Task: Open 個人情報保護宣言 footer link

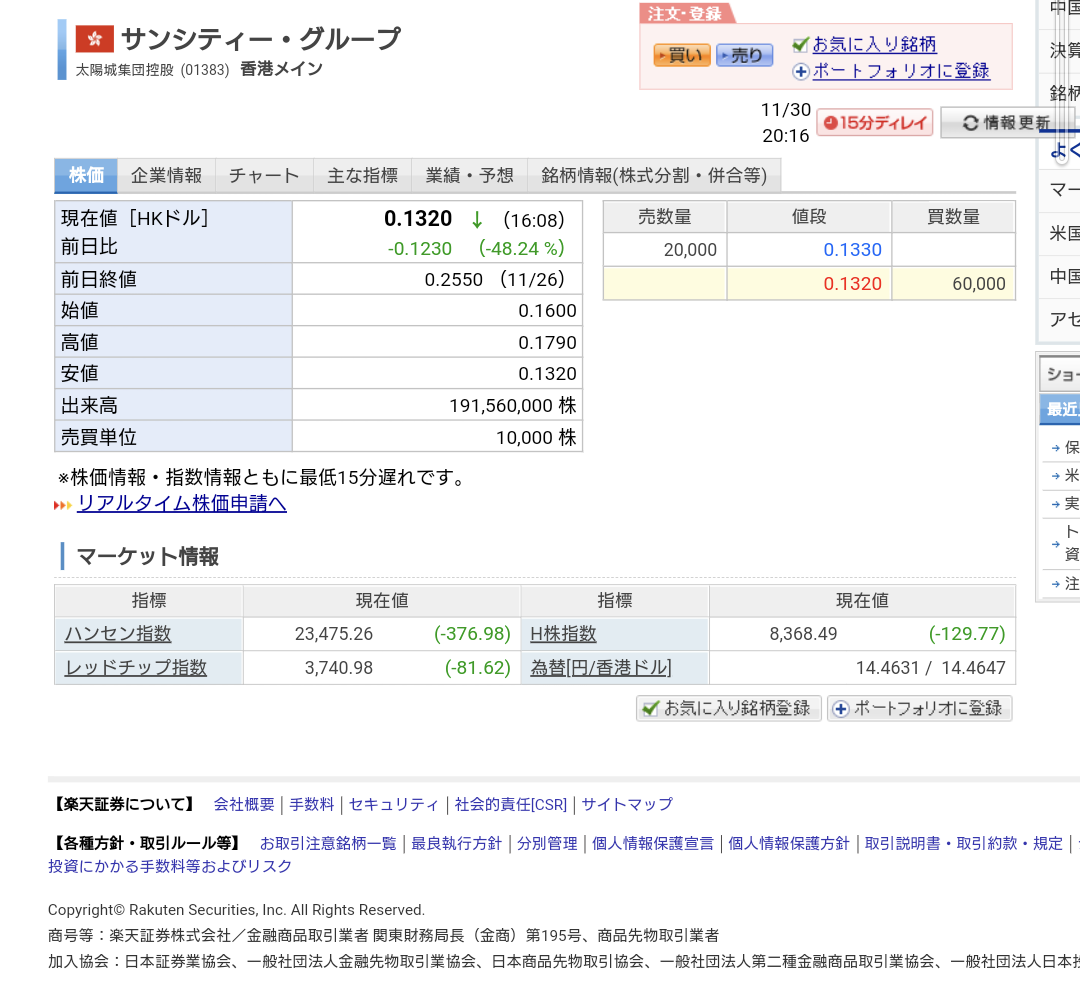Action: pos(652,844)
